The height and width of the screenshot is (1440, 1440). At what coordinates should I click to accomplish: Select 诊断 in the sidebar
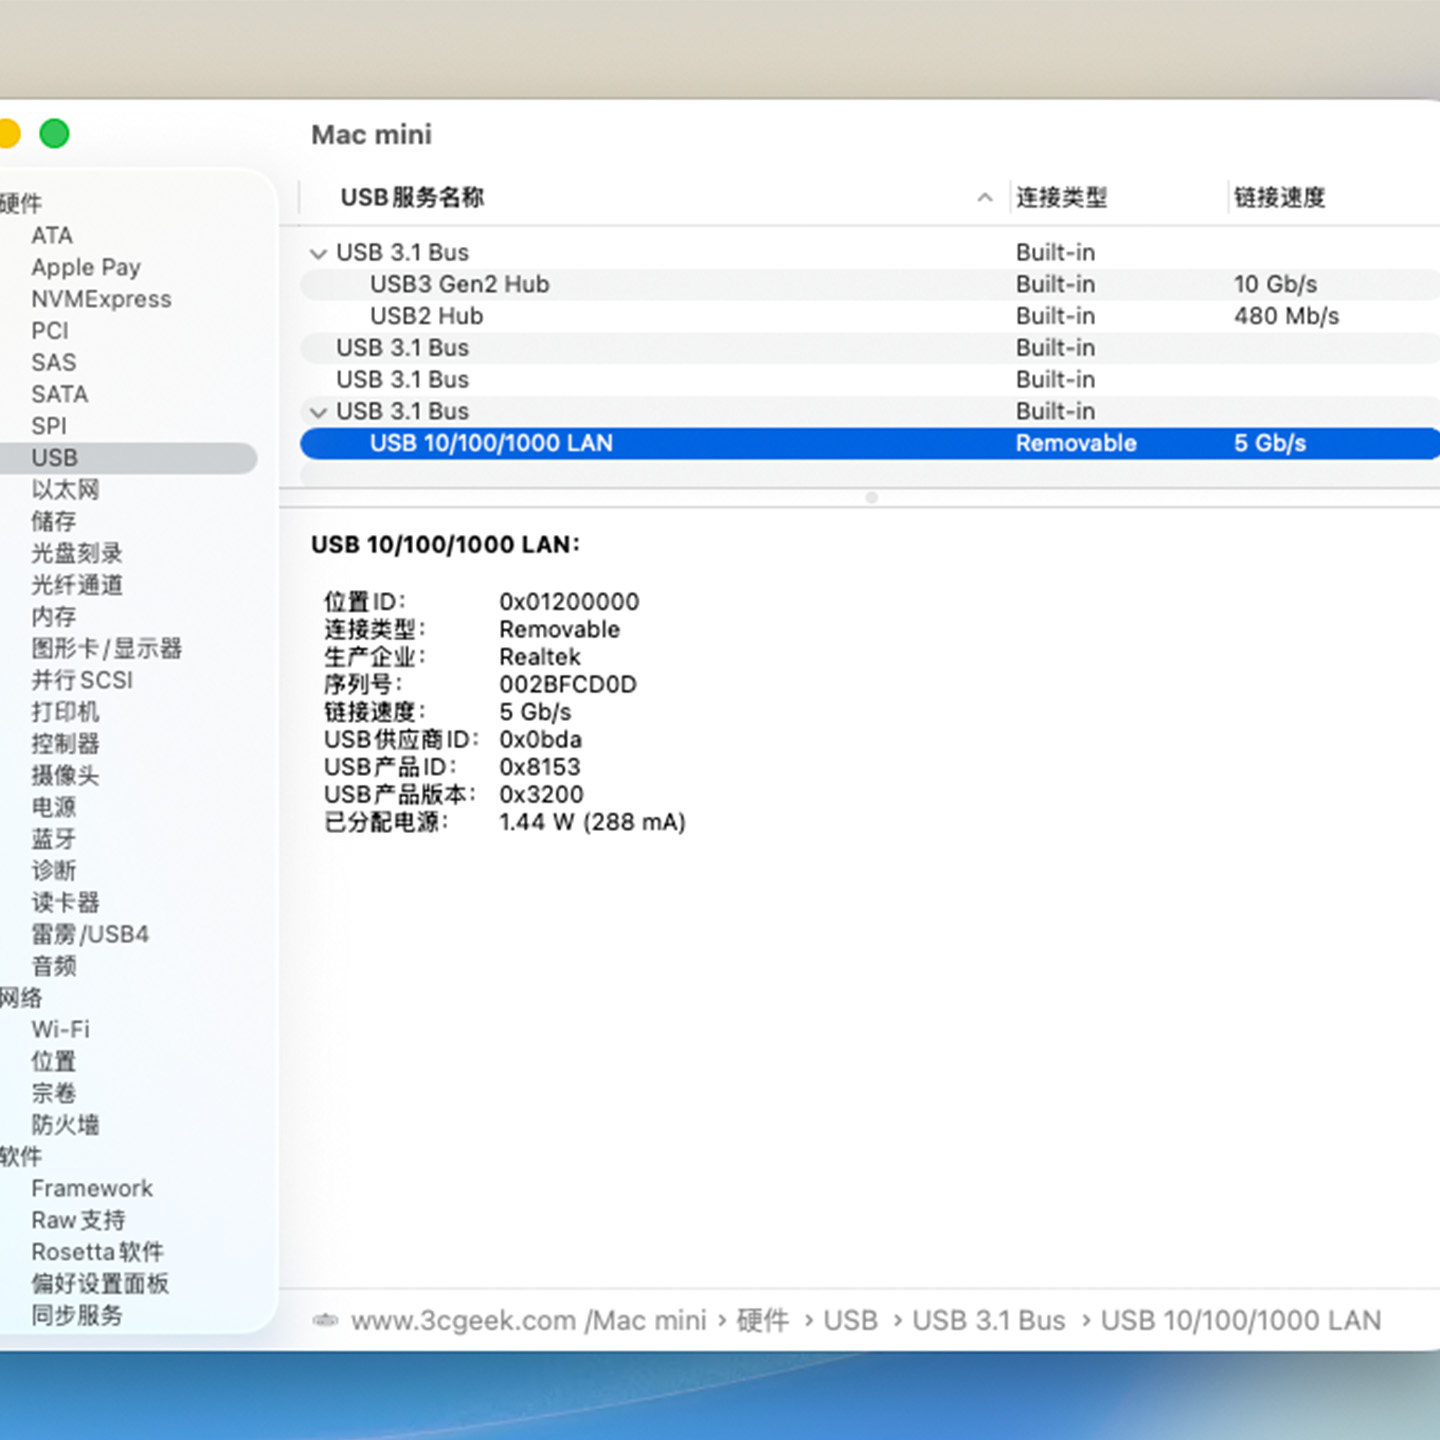[53, 871]
